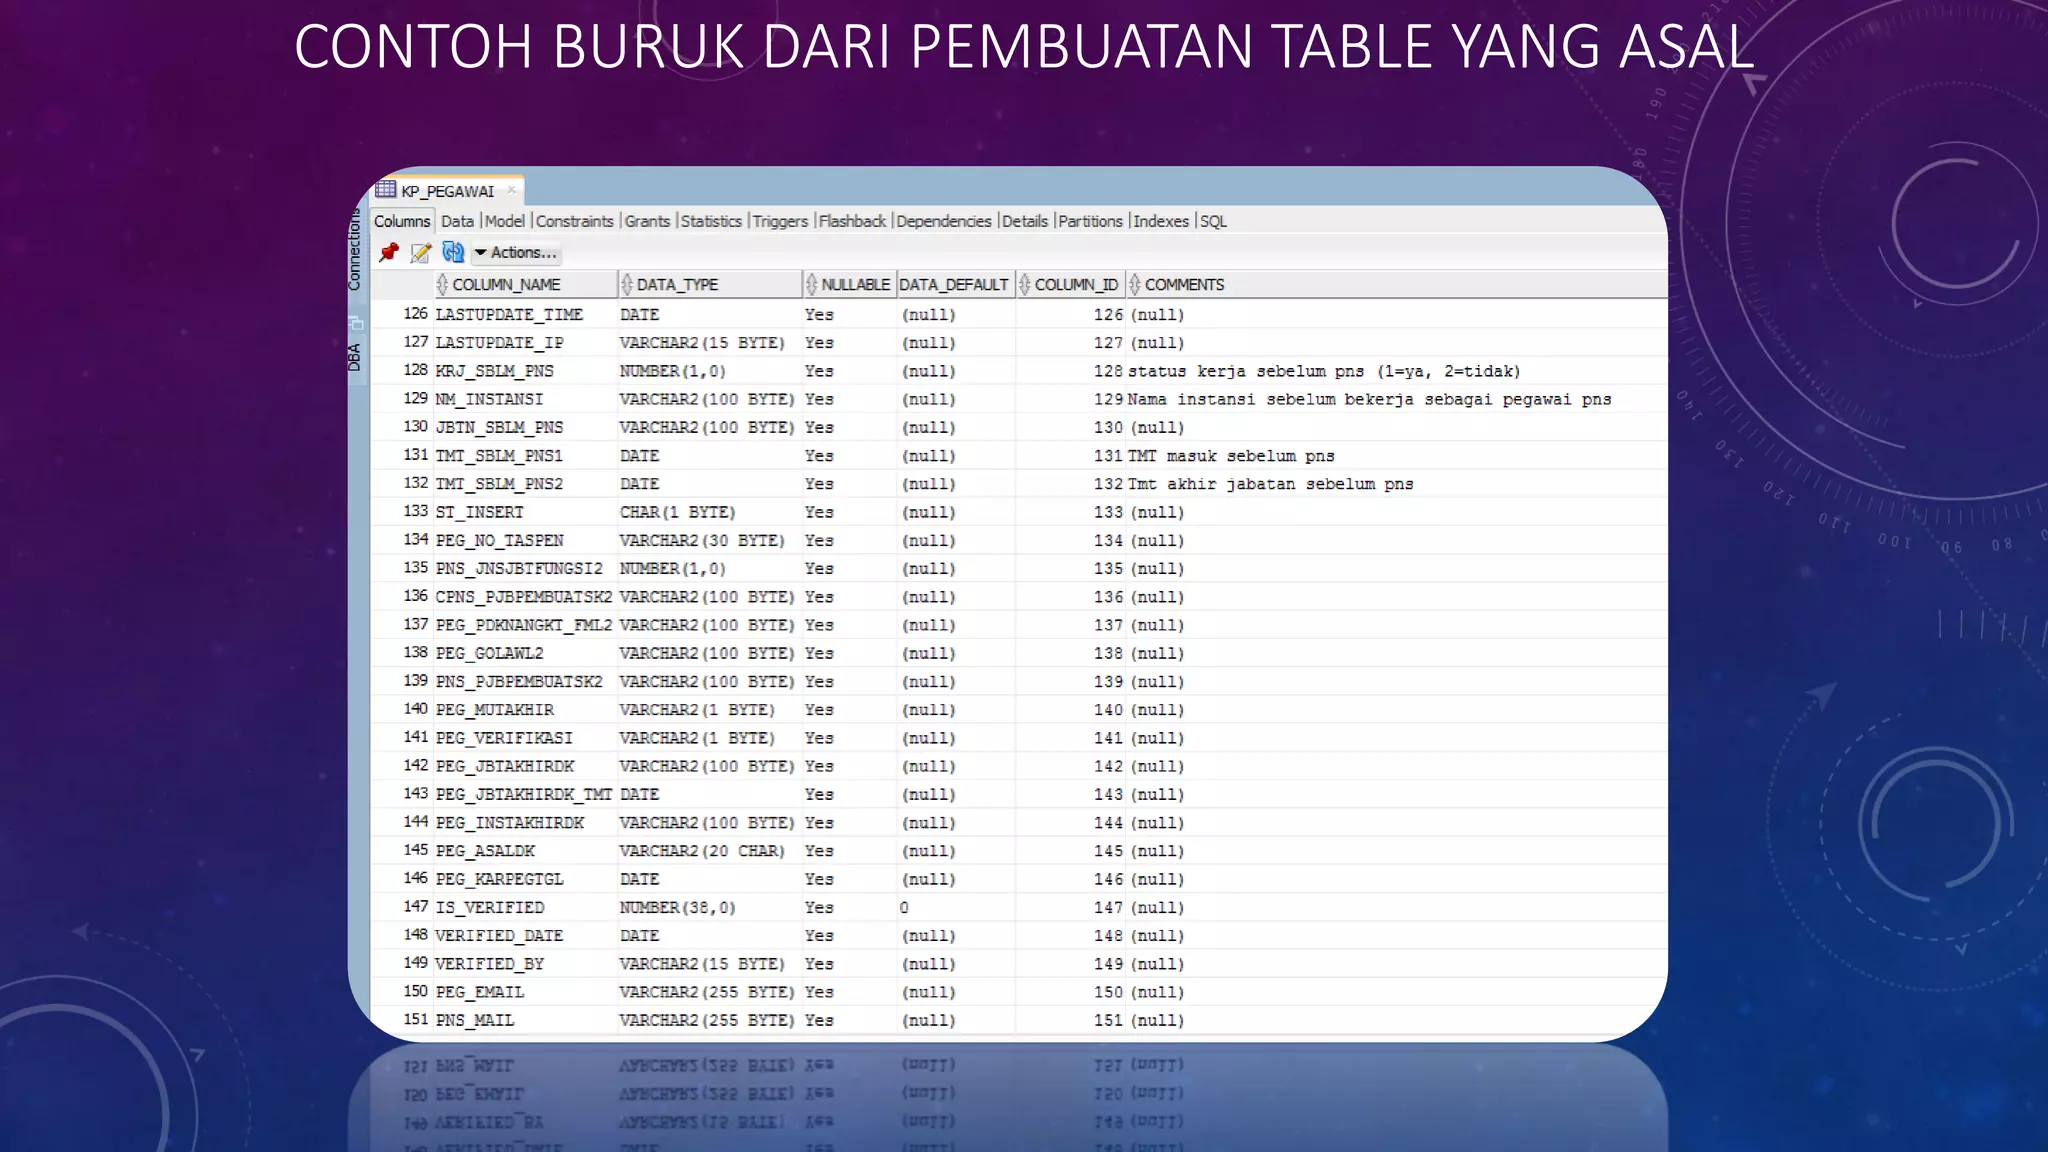The image size is (2048, 1152).
Task: Click sort arrows icon on COMMENTS header
Action: (x=1134, y=285)
